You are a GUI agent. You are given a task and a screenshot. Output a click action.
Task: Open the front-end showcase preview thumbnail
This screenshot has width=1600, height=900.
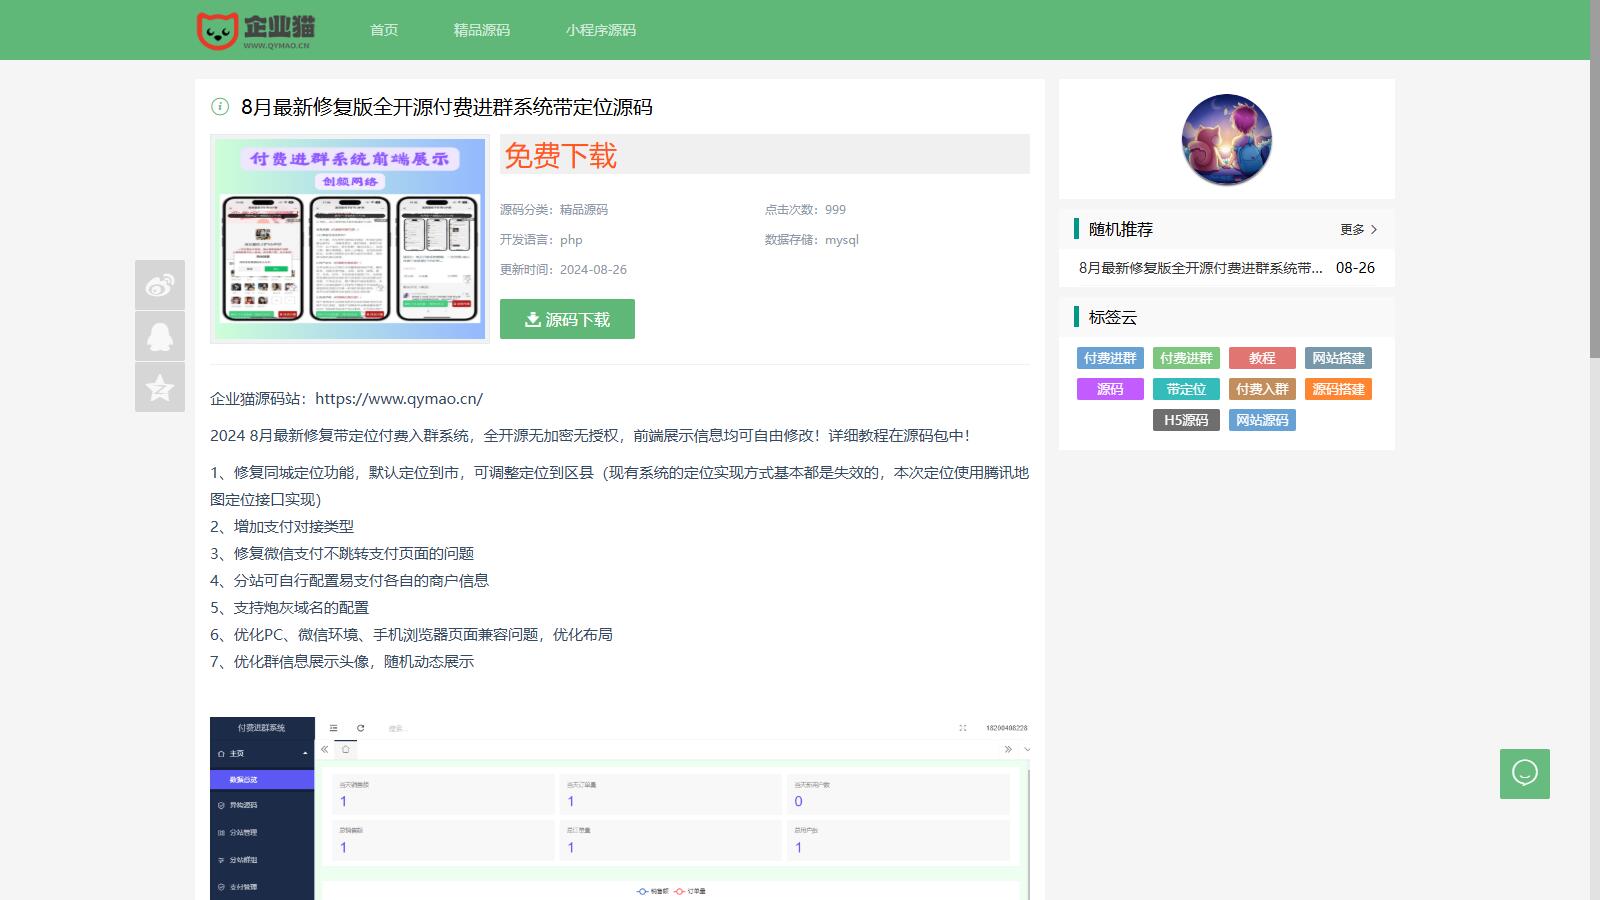coord(350,240)
